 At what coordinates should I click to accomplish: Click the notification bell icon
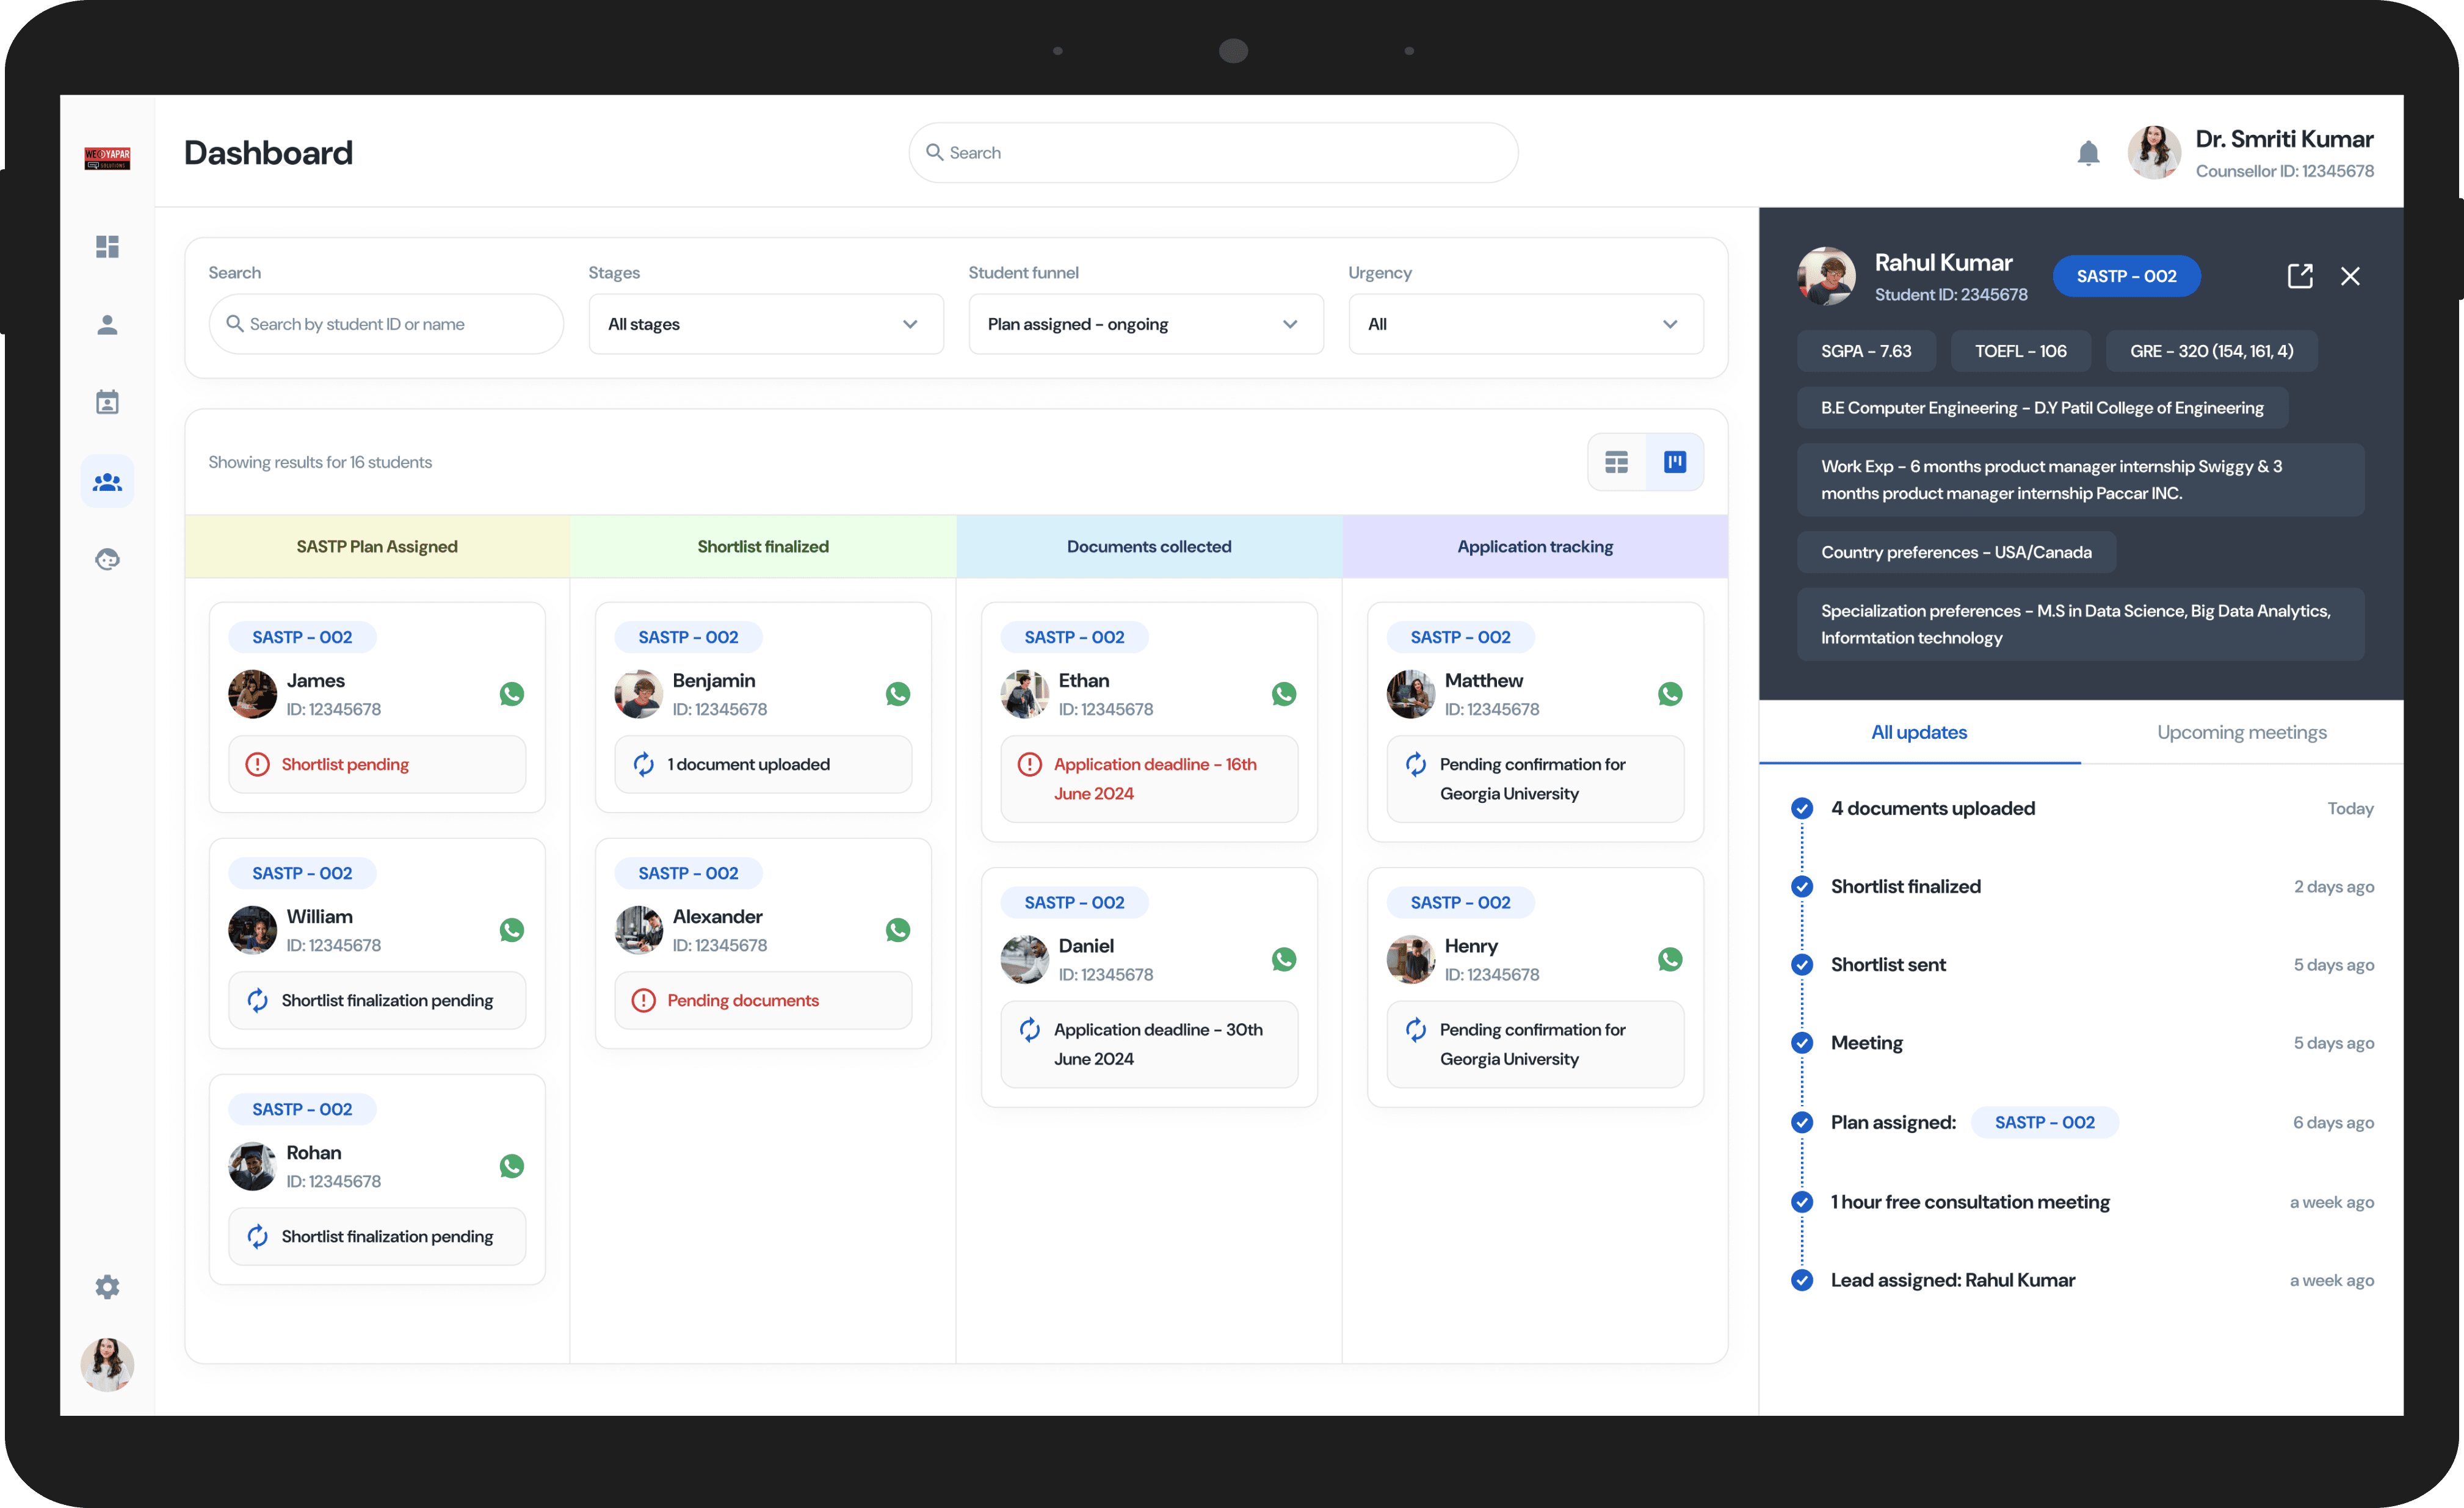tap(2088, 153)
